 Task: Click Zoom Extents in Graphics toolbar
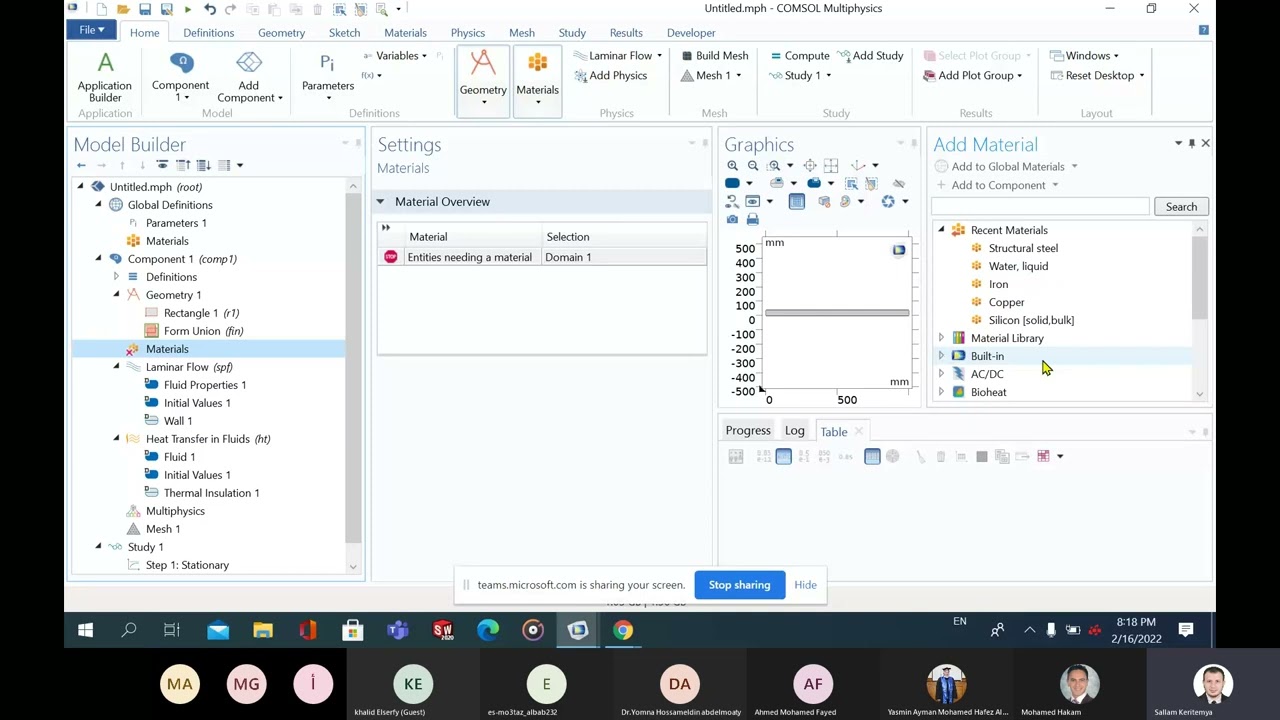(x=810, y=166)
